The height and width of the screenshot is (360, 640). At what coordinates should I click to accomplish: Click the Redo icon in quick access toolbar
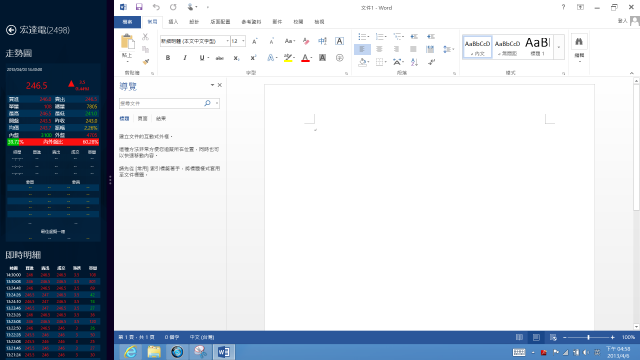tap(173, 7)
